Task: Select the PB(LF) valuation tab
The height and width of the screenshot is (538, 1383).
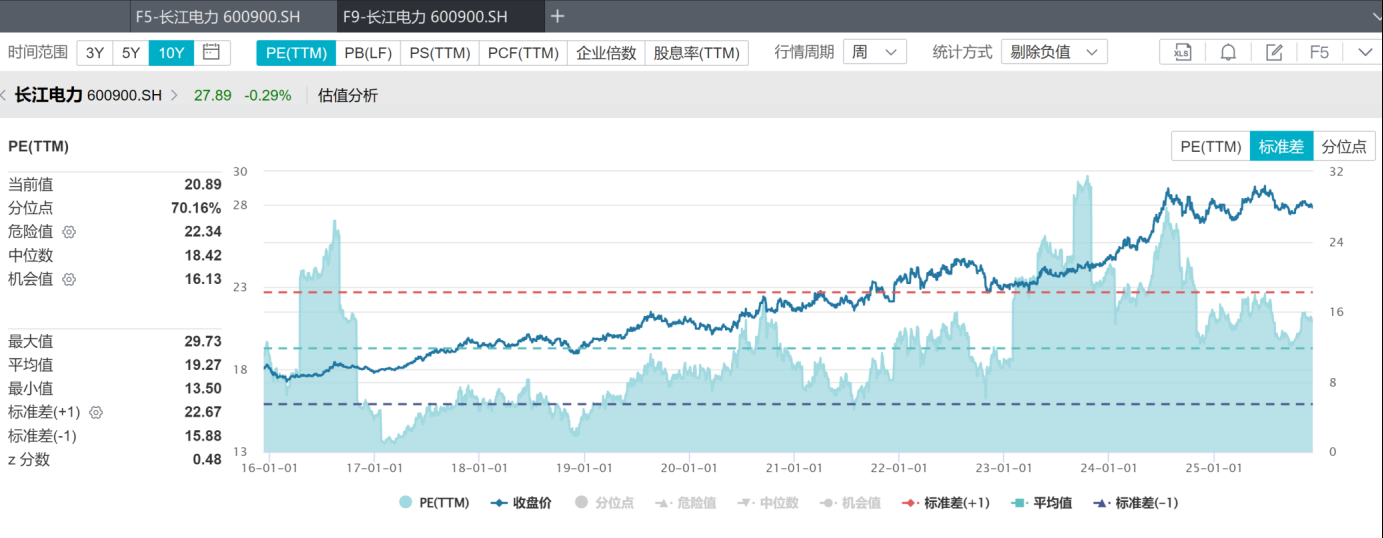Action: pos(368,53)
